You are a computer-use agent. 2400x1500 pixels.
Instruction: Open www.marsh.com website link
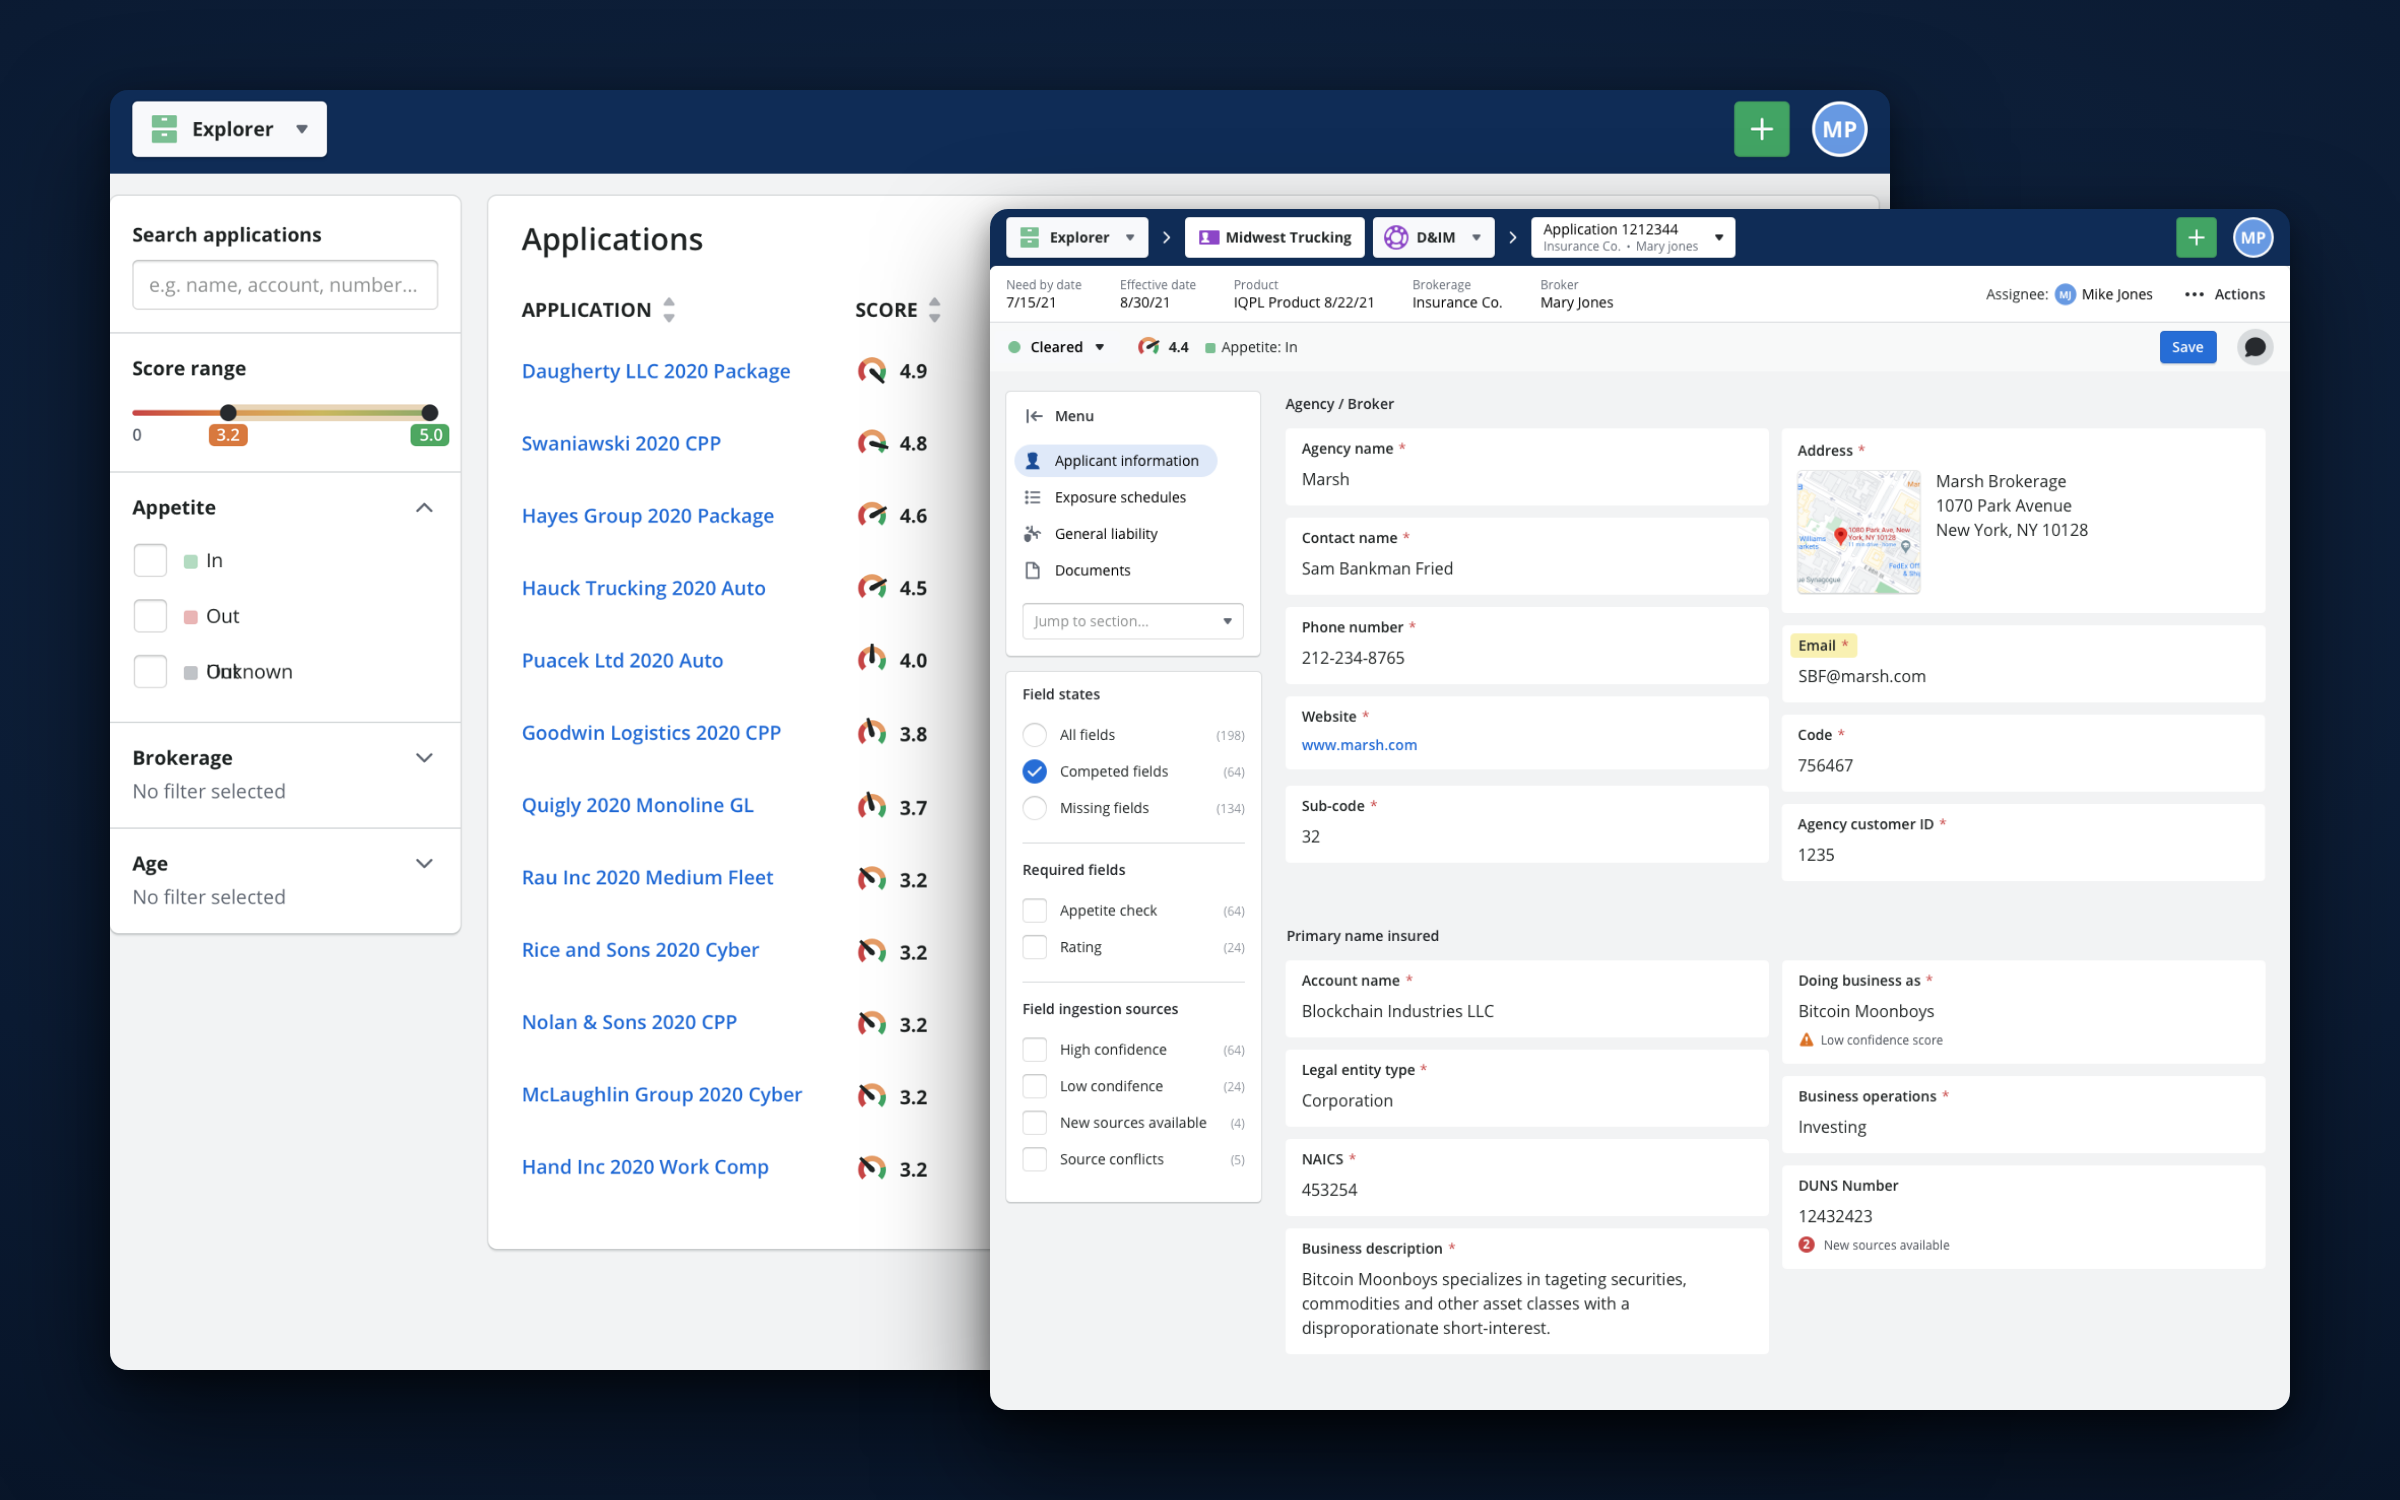[x=1359, y=745]
